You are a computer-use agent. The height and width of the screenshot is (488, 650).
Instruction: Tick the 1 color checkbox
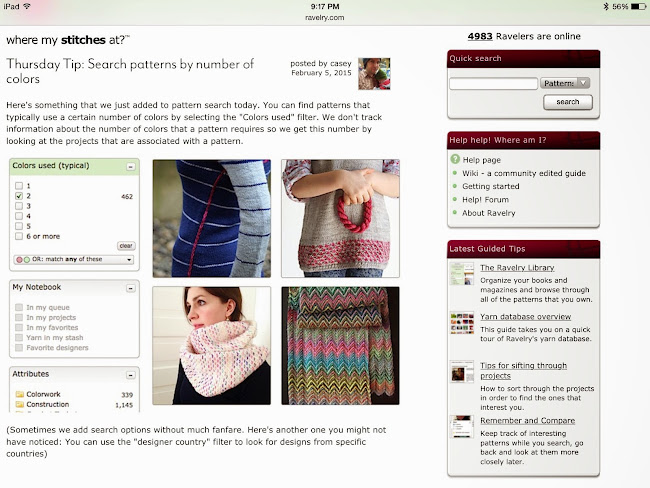coord(19,185)
